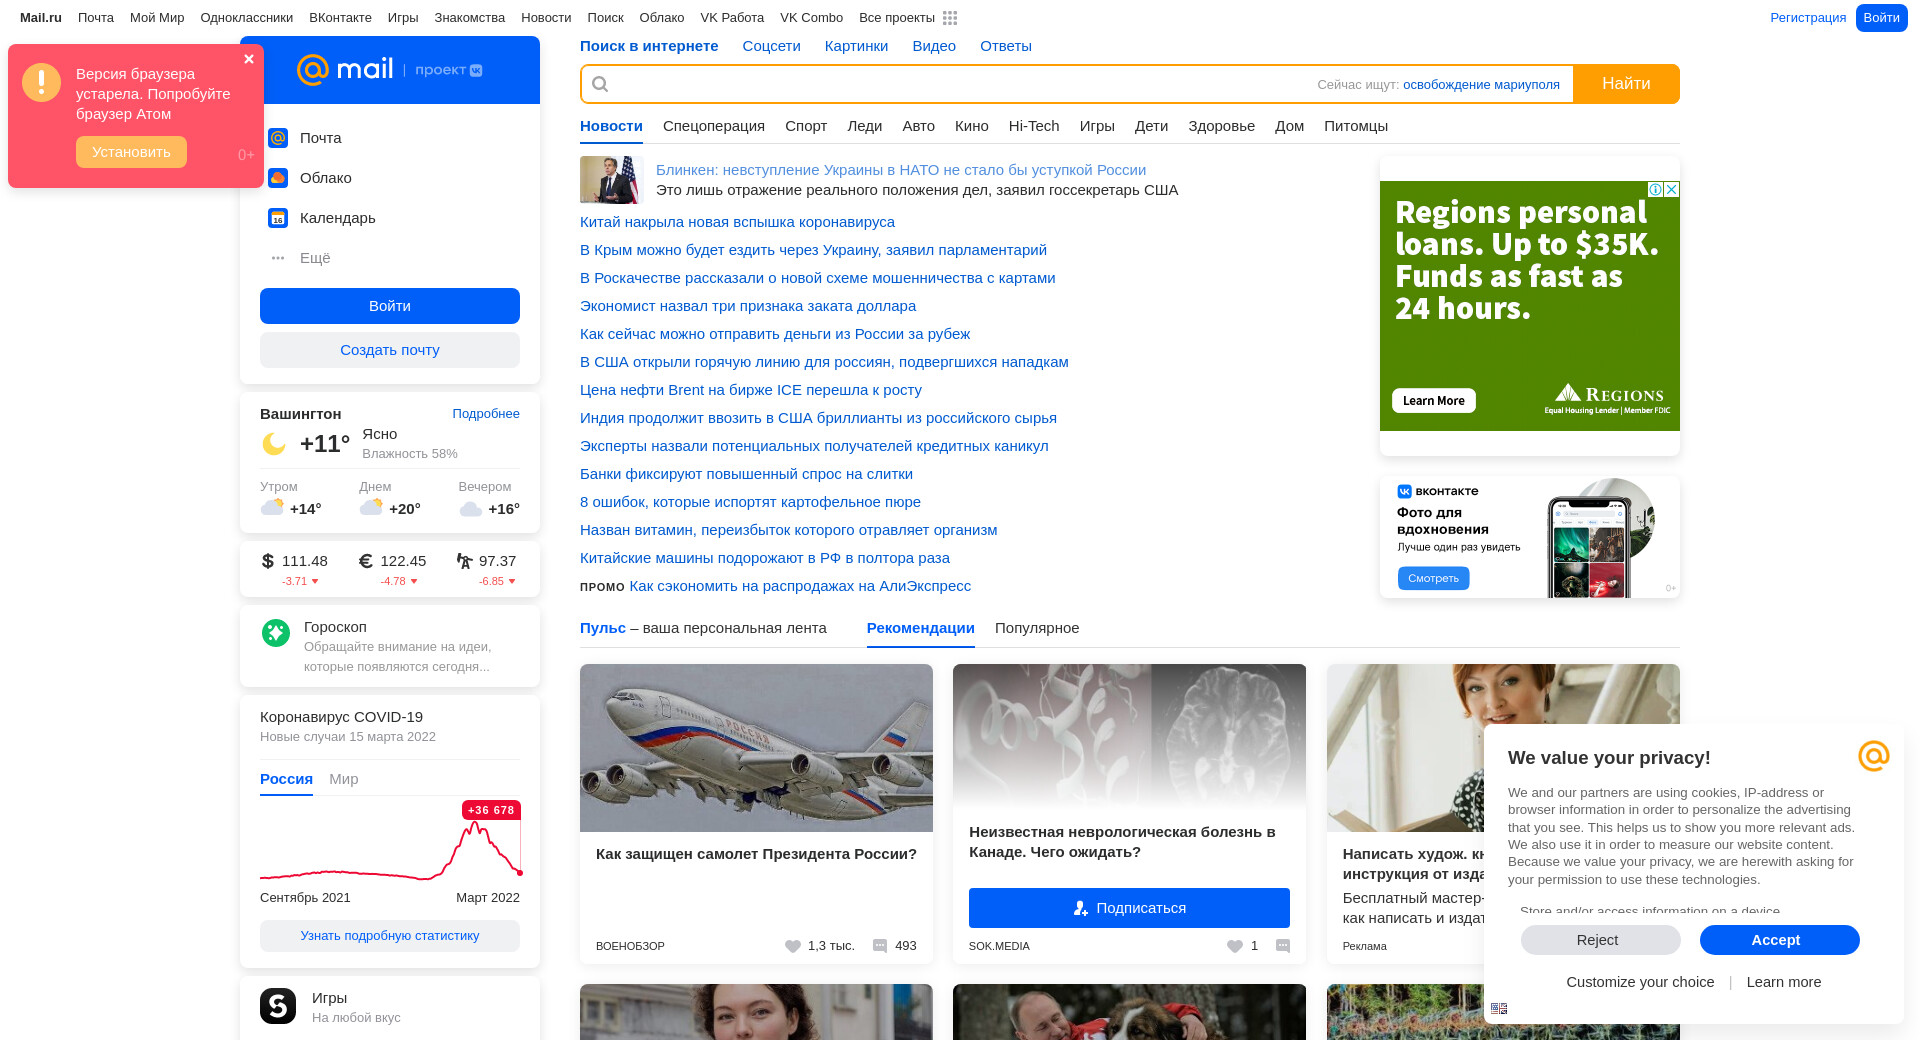Select Картинки search category

855,46
